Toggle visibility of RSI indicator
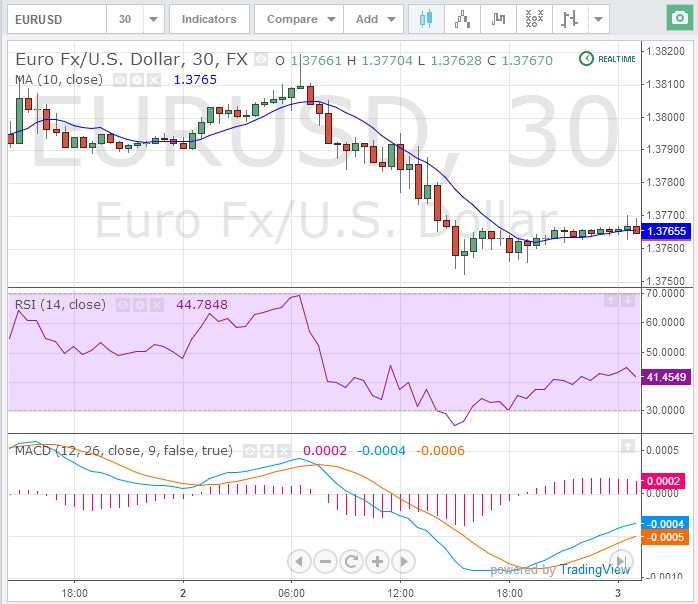The height and width of the screenshot is (604, 698). (x=123, y=305)
